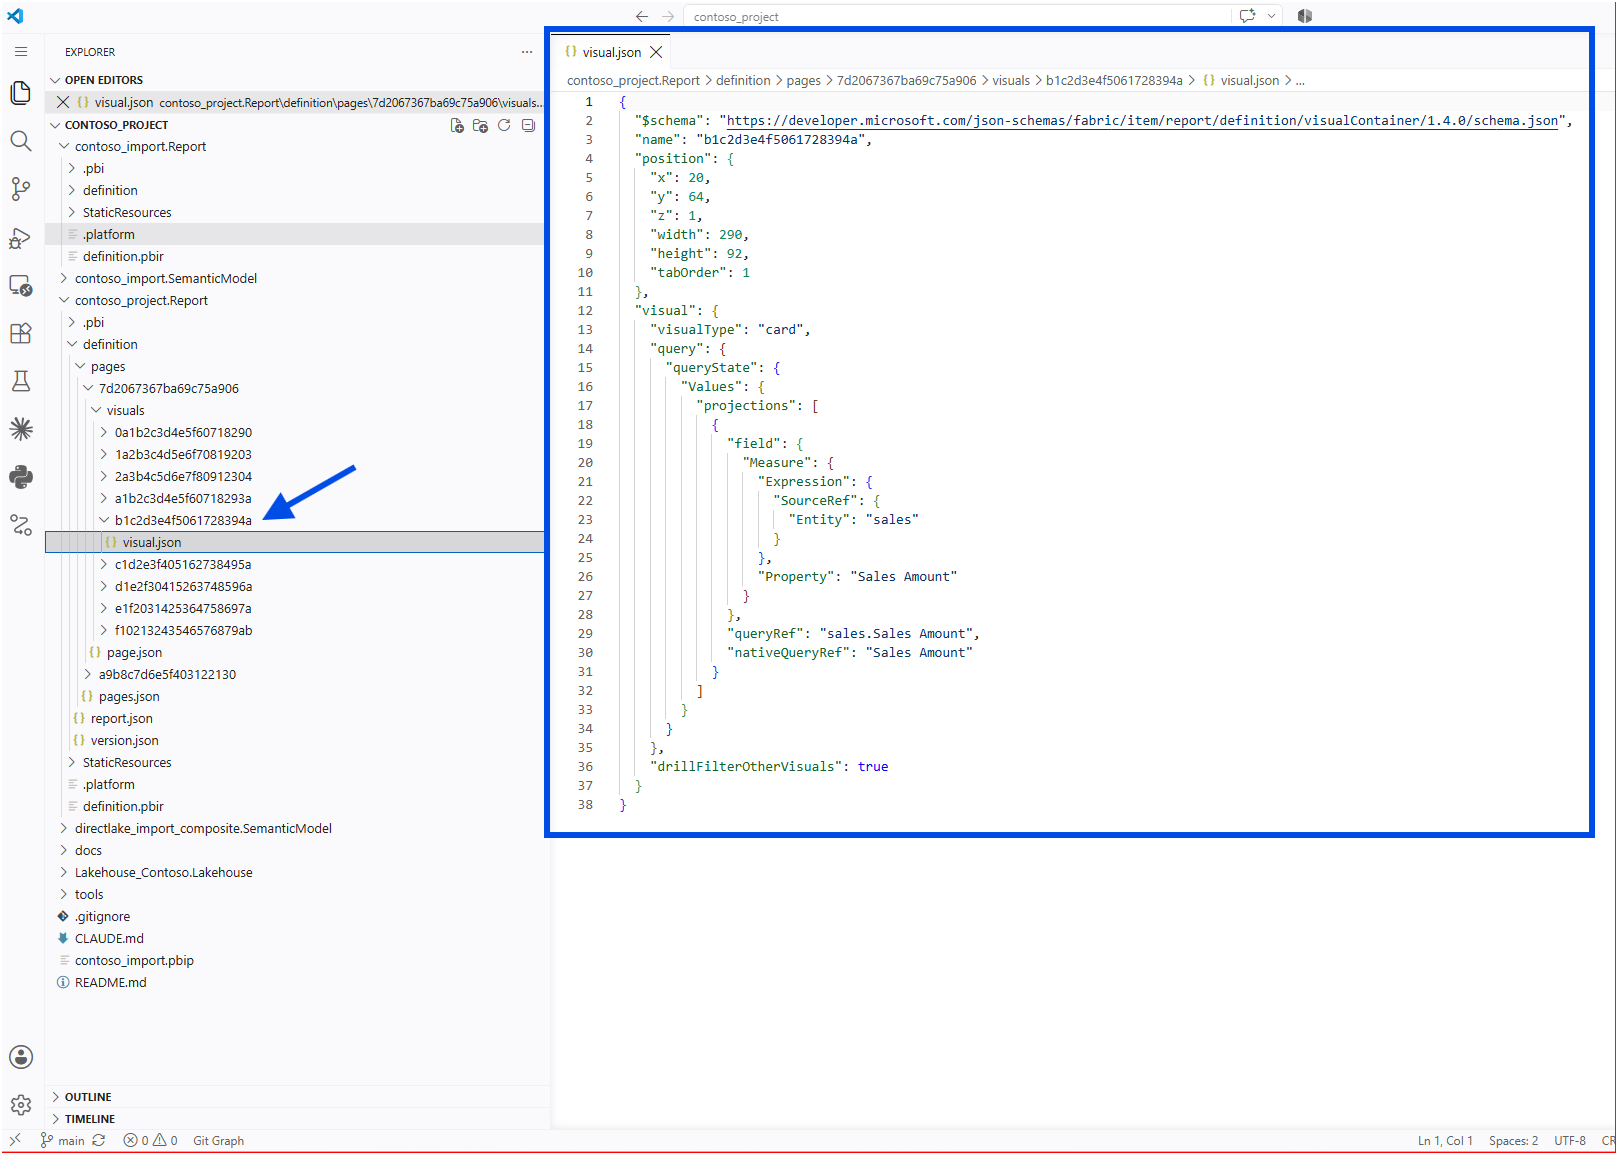Open README.md file
Viewport: 1618px width, 1155px height.
click(110, 982)
